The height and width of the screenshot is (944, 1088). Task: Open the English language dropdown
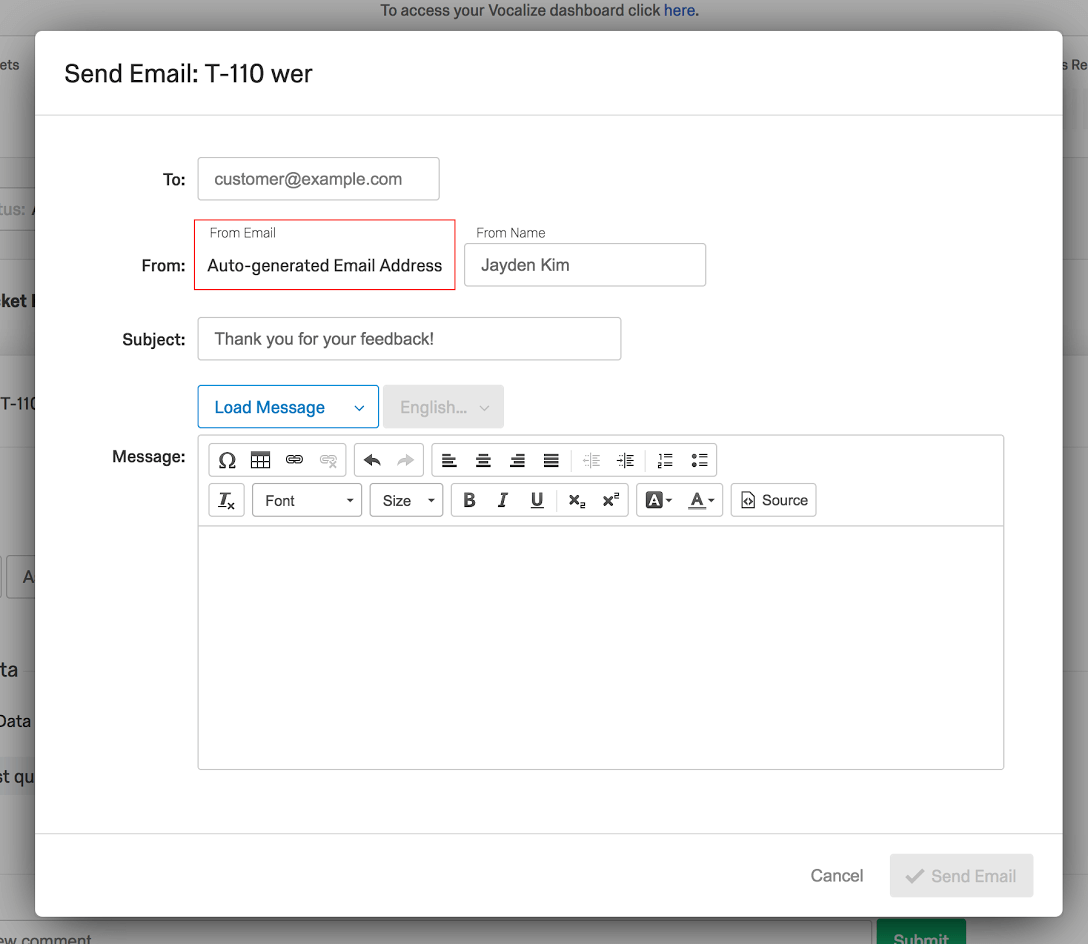pyautogui.click(x=443, y=407)
